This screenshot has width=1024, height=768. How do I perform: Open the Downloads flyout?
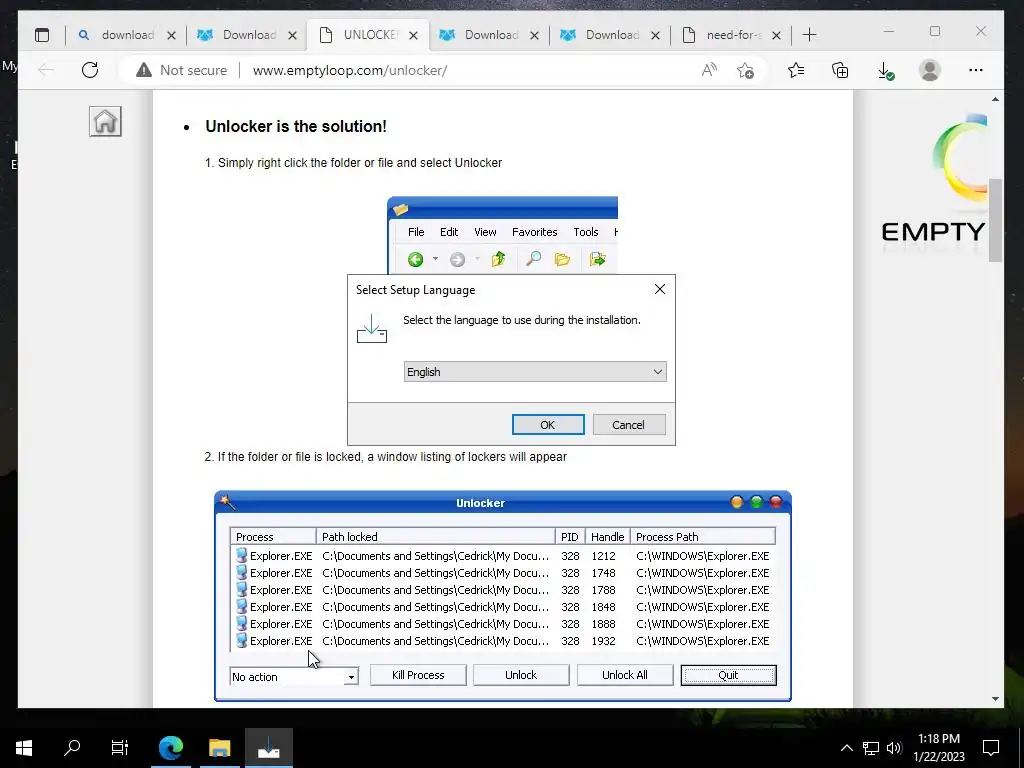(885, 70)
